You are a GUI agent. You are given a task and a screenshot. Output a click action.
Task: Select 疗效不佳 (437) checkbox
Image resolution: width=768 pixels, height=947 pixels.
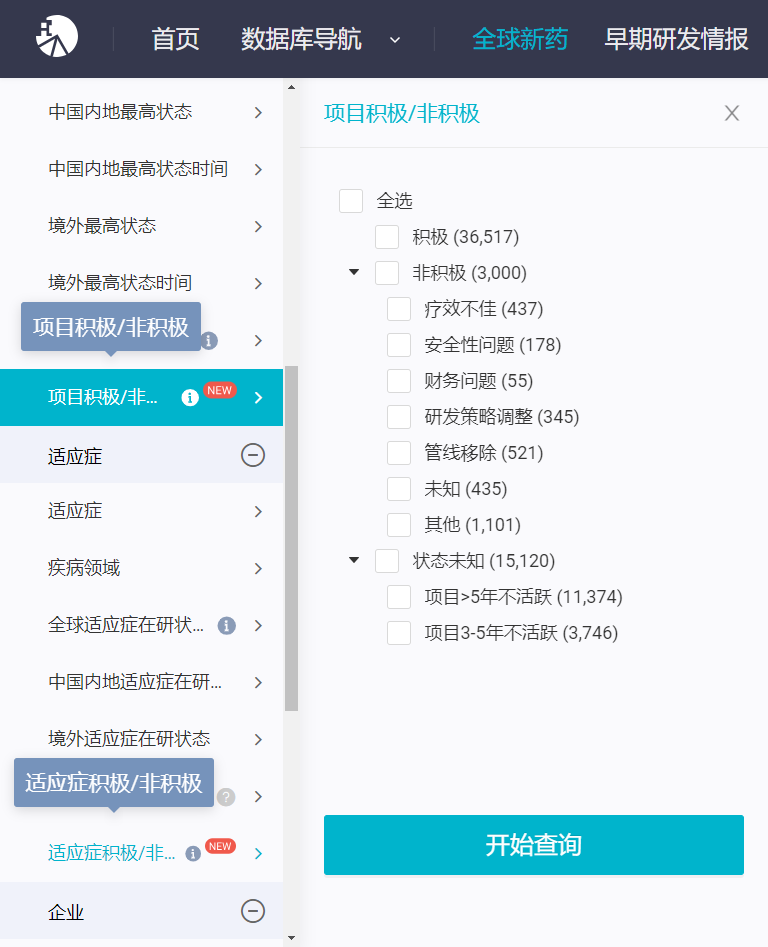(x=399, y=309)
